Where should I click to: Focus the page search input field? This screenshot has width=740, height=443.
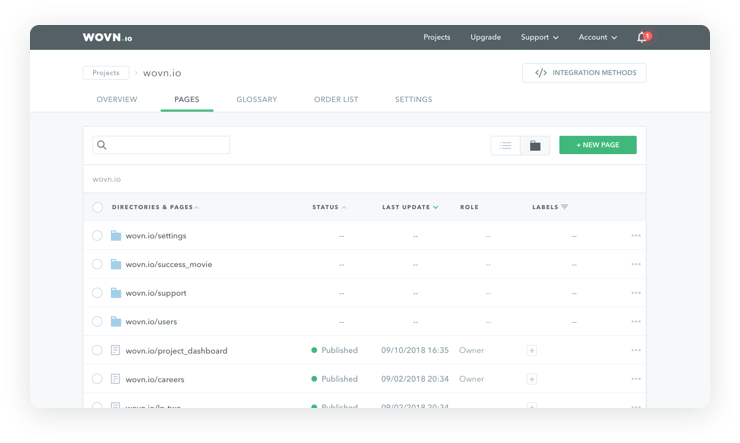pyautogui.click(x=161, y=145)
